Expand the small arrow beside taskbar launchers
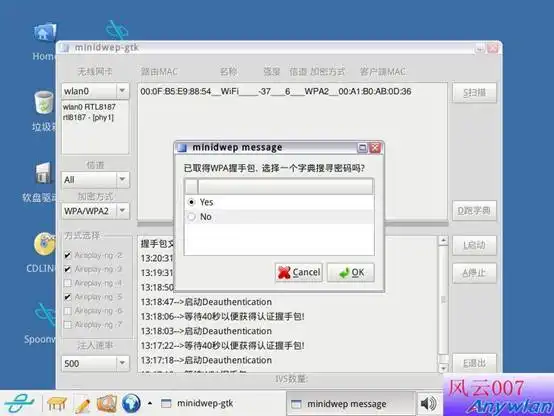This screenshot has width=554, height=416. coord(150,403)
